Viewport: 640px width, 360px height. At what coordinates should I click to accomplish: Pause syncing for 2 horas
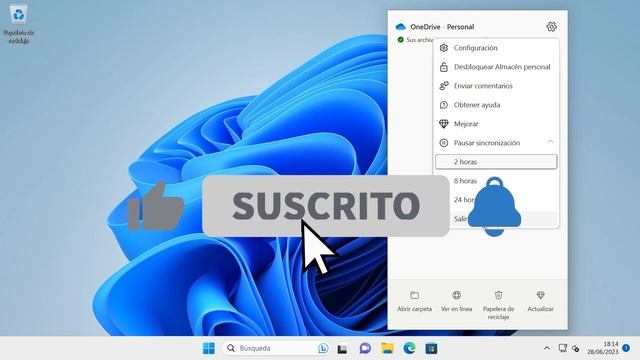coord(496,162)
